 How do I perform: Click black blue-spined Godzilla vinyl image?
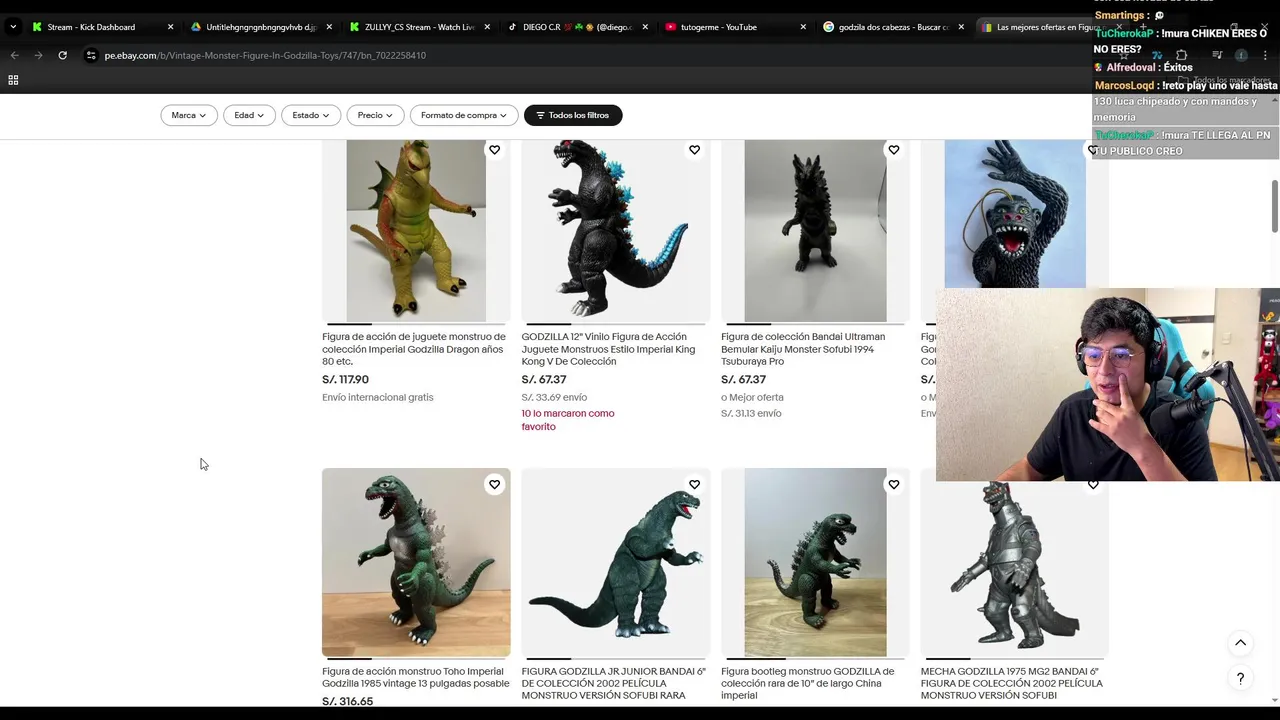coord(616,231)
